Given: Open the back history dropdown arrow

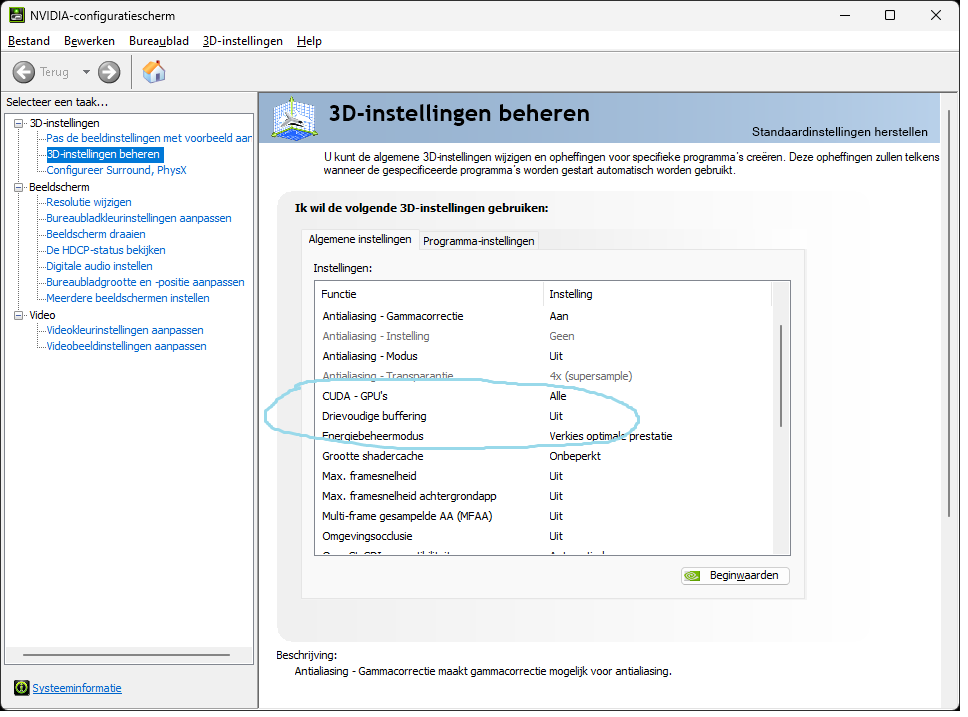Looking at the screenshot, I should click(86, 72).
